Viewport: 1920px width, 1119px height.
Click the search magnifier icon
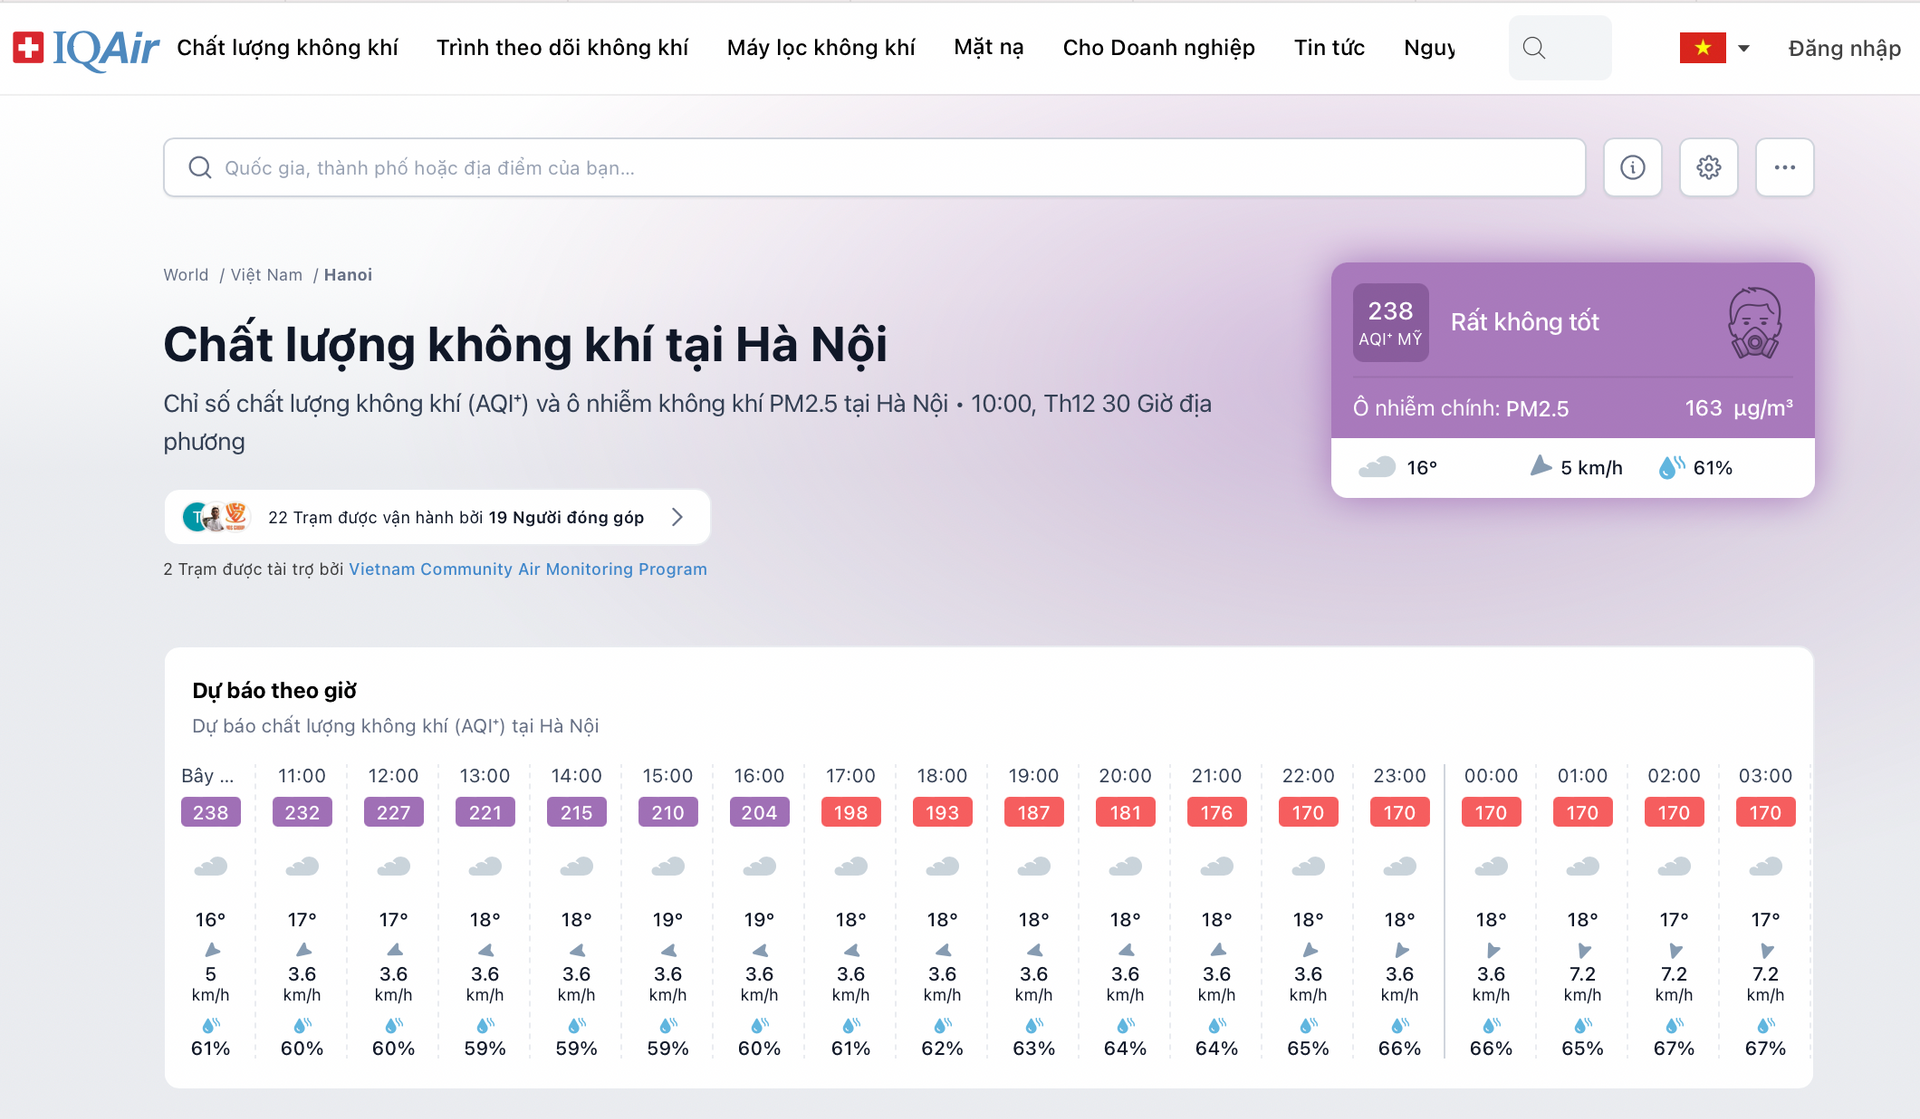pyautogui.click(x=1534, y=47)
